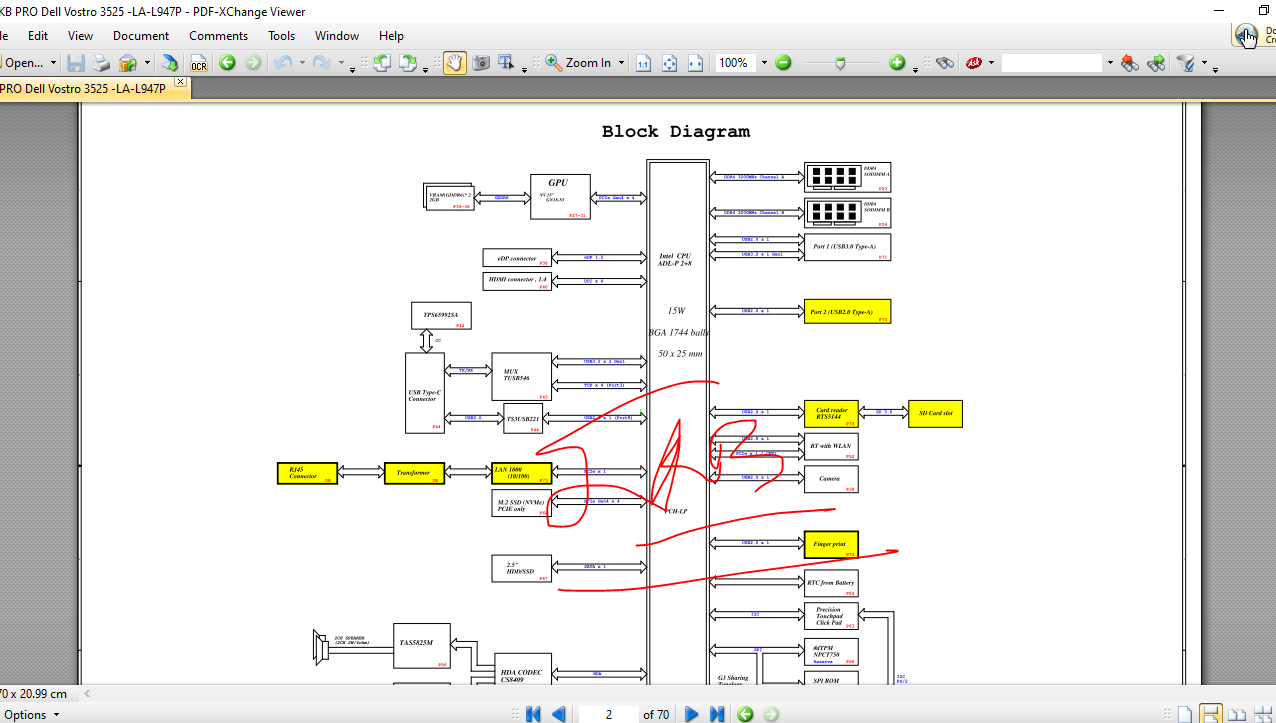Set view to Actual Size 1:1
This screenshot has height=723, width=1276.
[x=644, y=63]
